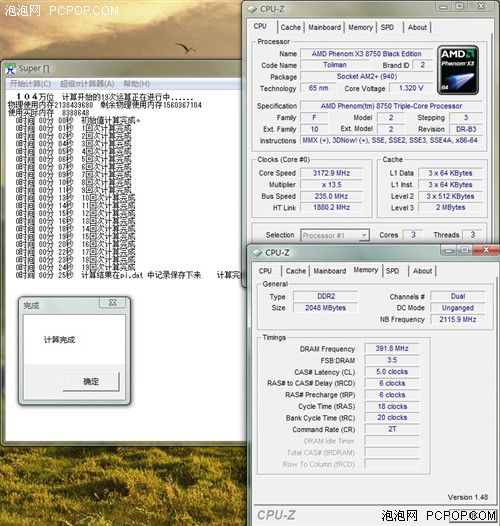Screen dimensions: 500x526
Task: Click the Version 1.48 label
Action: pos(468,497)
